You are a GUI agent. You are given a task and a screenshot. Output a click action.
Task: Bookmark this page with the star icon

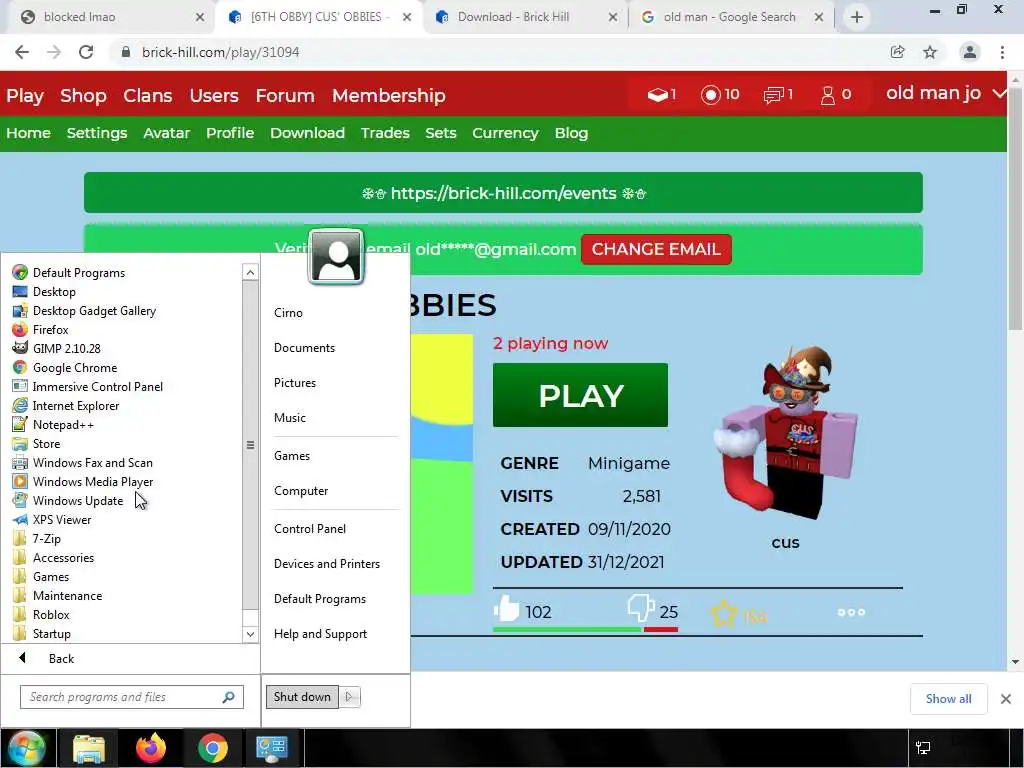pos(930,52)
